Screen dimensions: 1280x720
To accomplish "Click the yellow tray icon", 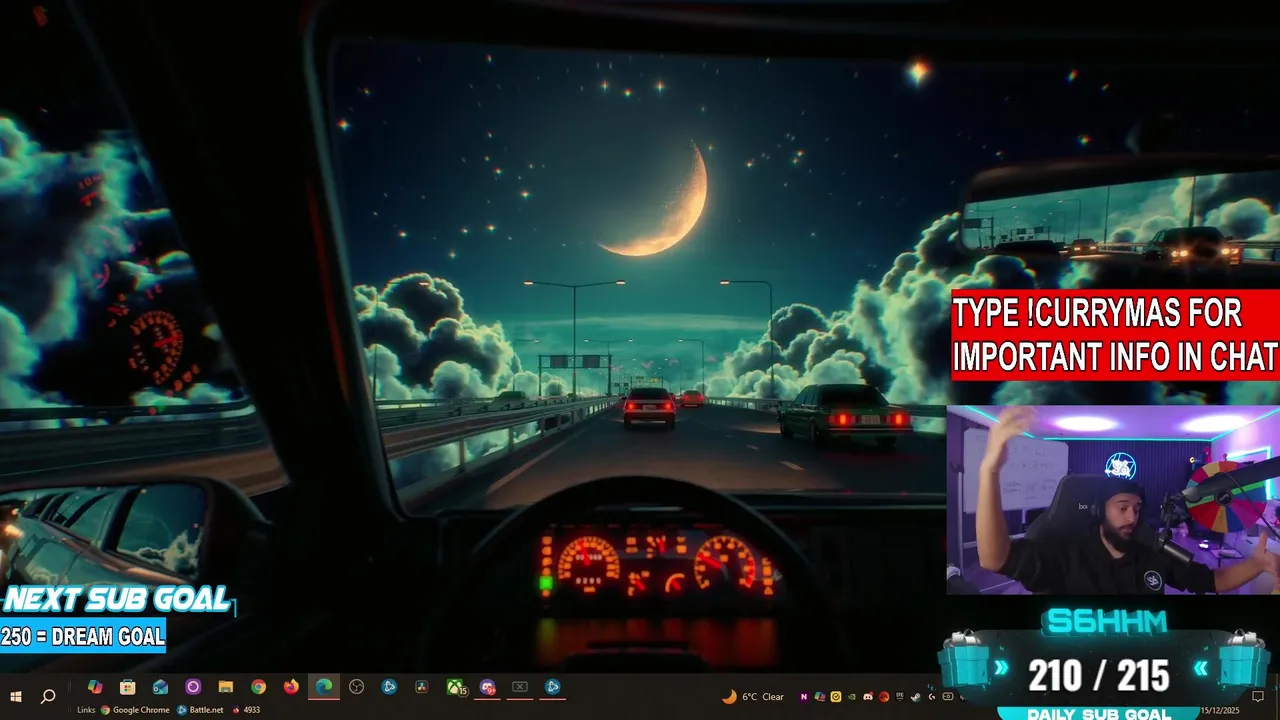I will (x=836, y=697).
